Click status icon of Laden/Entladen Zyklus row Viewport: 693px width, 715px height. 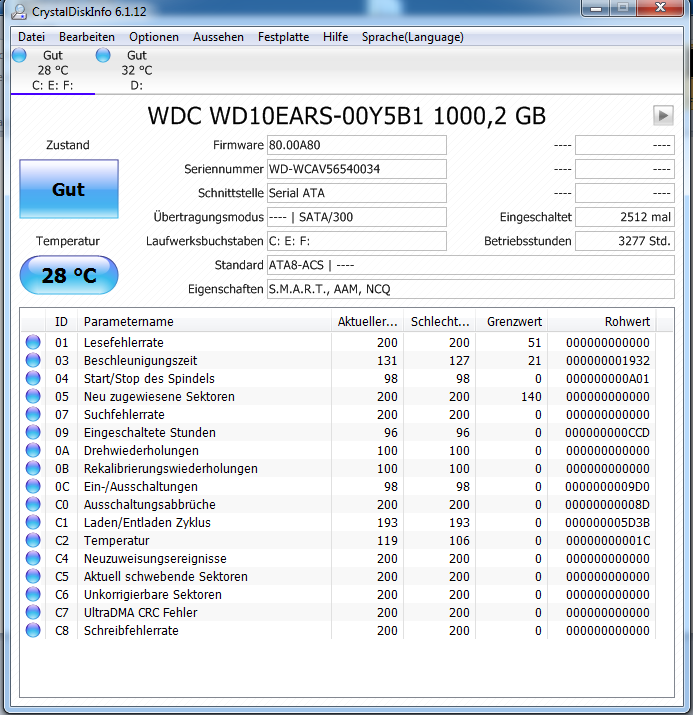[x=33, y=522]
